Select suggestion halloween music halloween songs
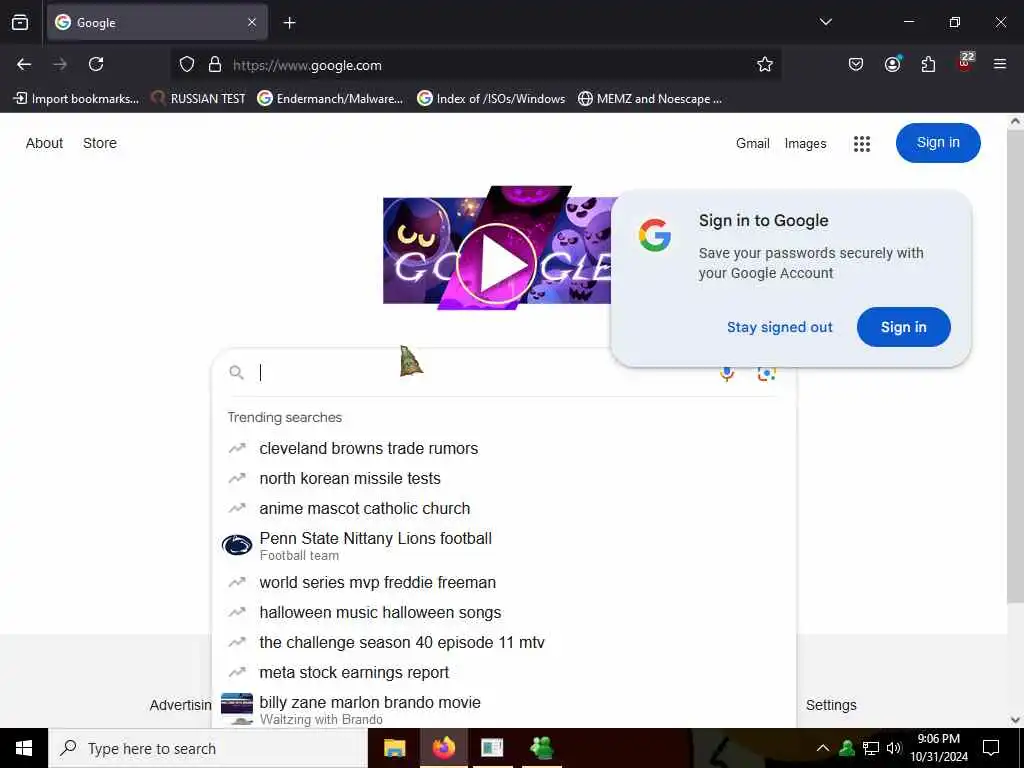Viewport: 1024px width, 768px height. point(504,613)
